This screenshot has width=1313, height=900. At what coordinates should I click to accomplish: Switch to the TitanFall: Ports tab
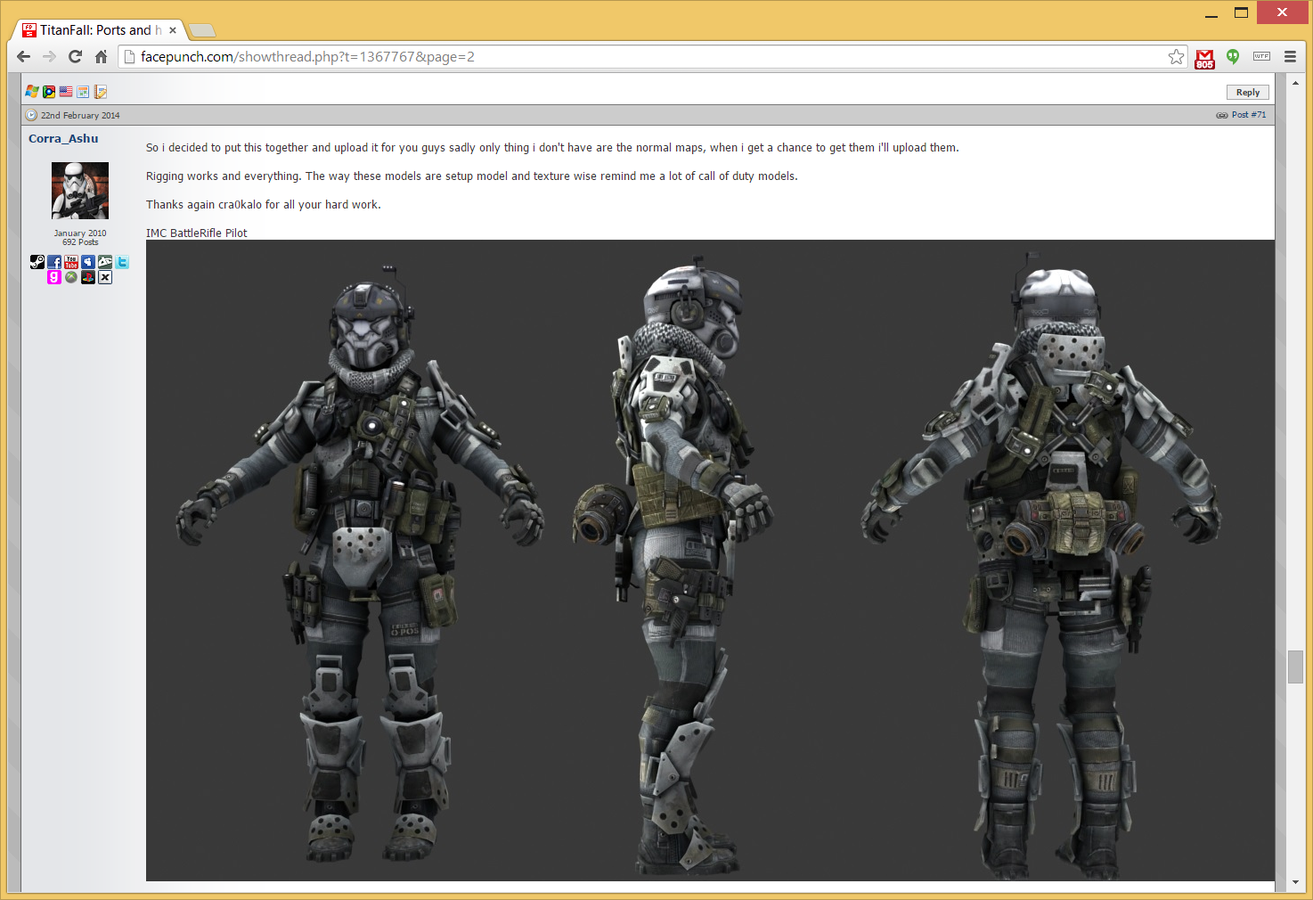[99, 30]
